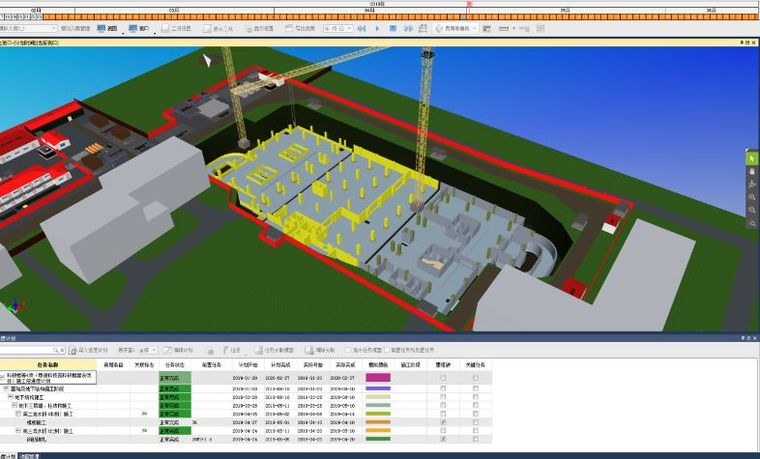Click the icon just right of the globe dropdown
The image size is (760, 459).
pyautogui.click(x=487, y=29)
